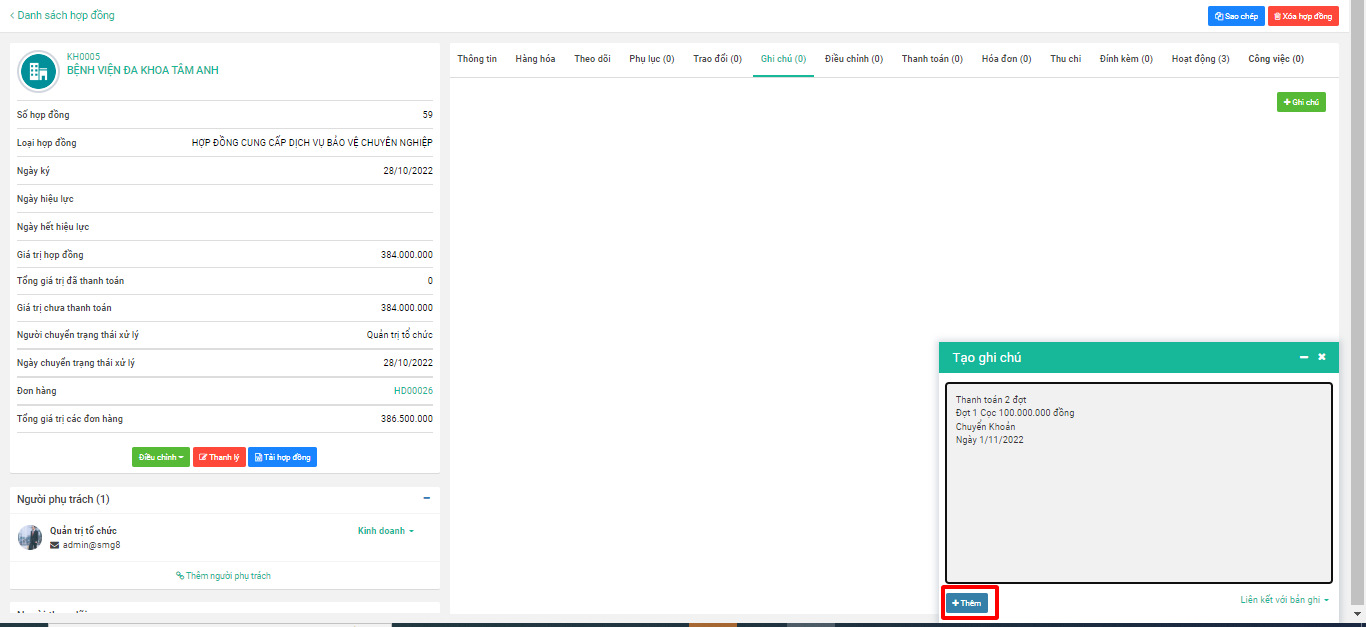Go to the Thanh toán (0) tab
The height and width of the screenshot is (627, 1366).
tap(931, 59)
